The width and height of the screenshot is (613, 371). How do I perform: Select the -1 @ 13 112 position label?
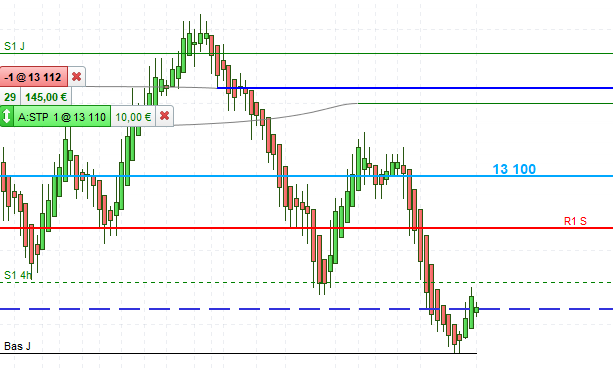(34, 77)
